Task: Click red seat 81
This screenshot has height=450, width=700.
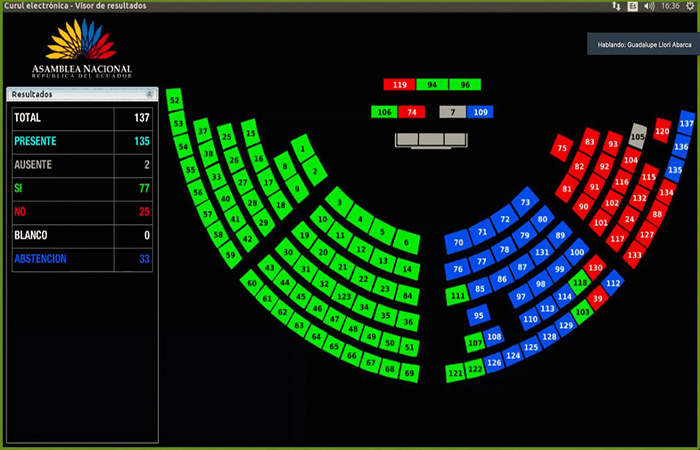Action: coord(567,188)
